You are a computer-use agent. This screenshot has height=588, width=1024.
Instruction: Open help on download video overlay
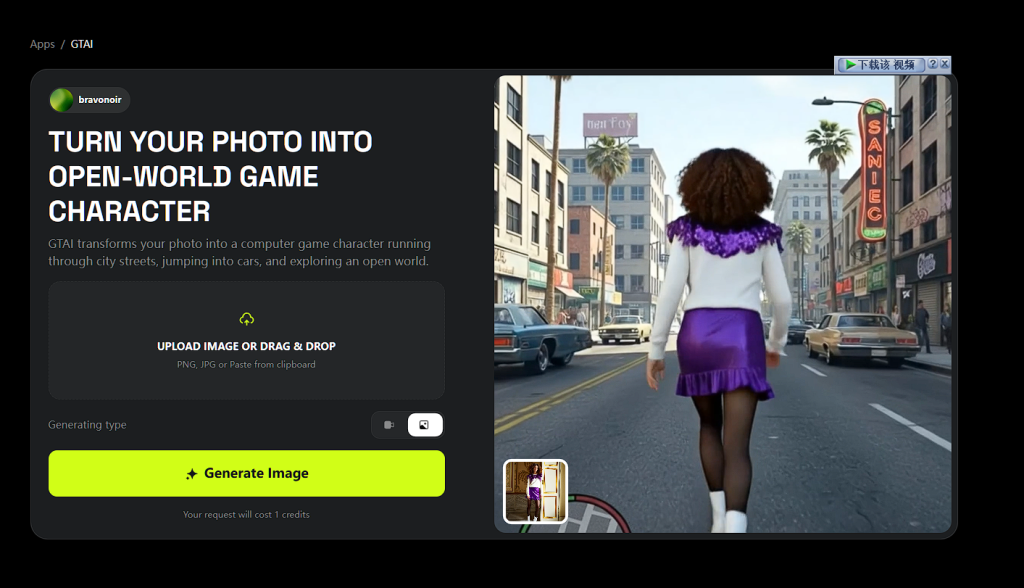tap(933, 63)
